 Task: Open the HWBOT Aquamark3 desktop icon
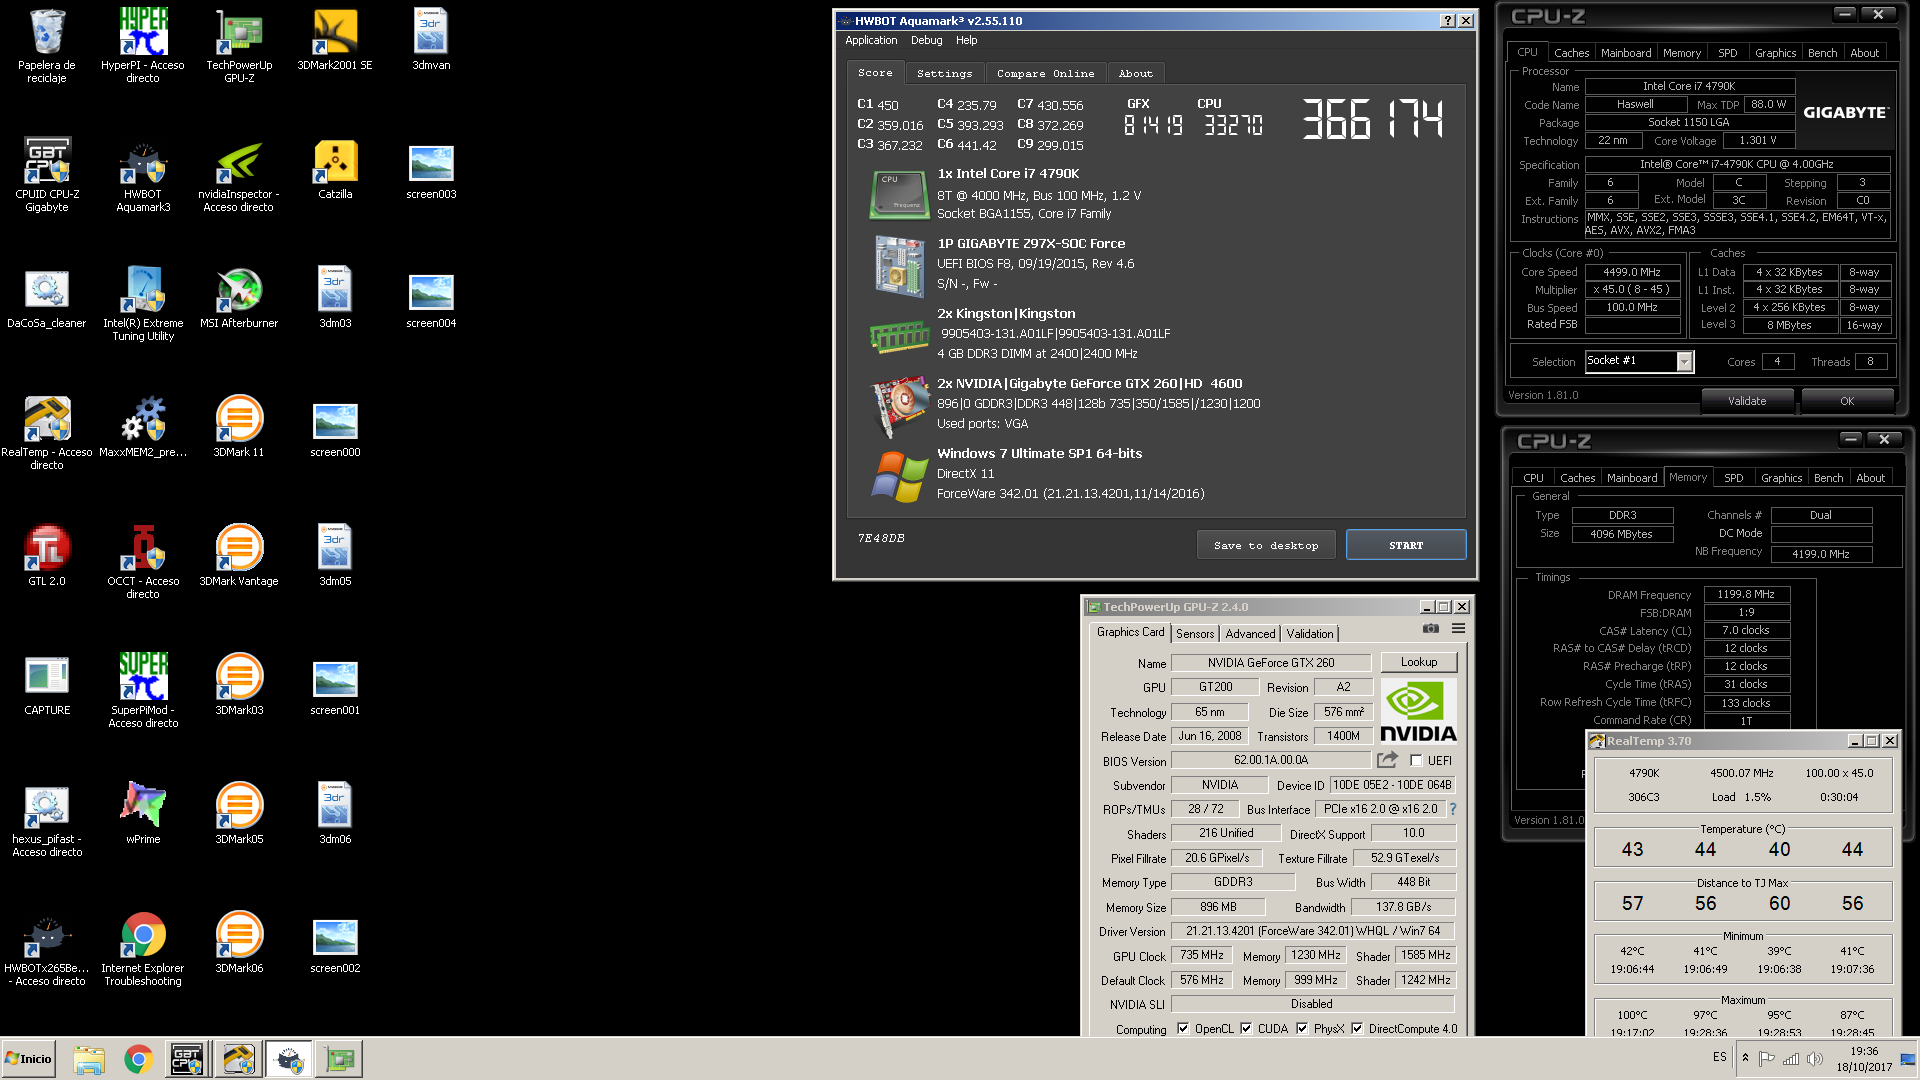point(143,174)
